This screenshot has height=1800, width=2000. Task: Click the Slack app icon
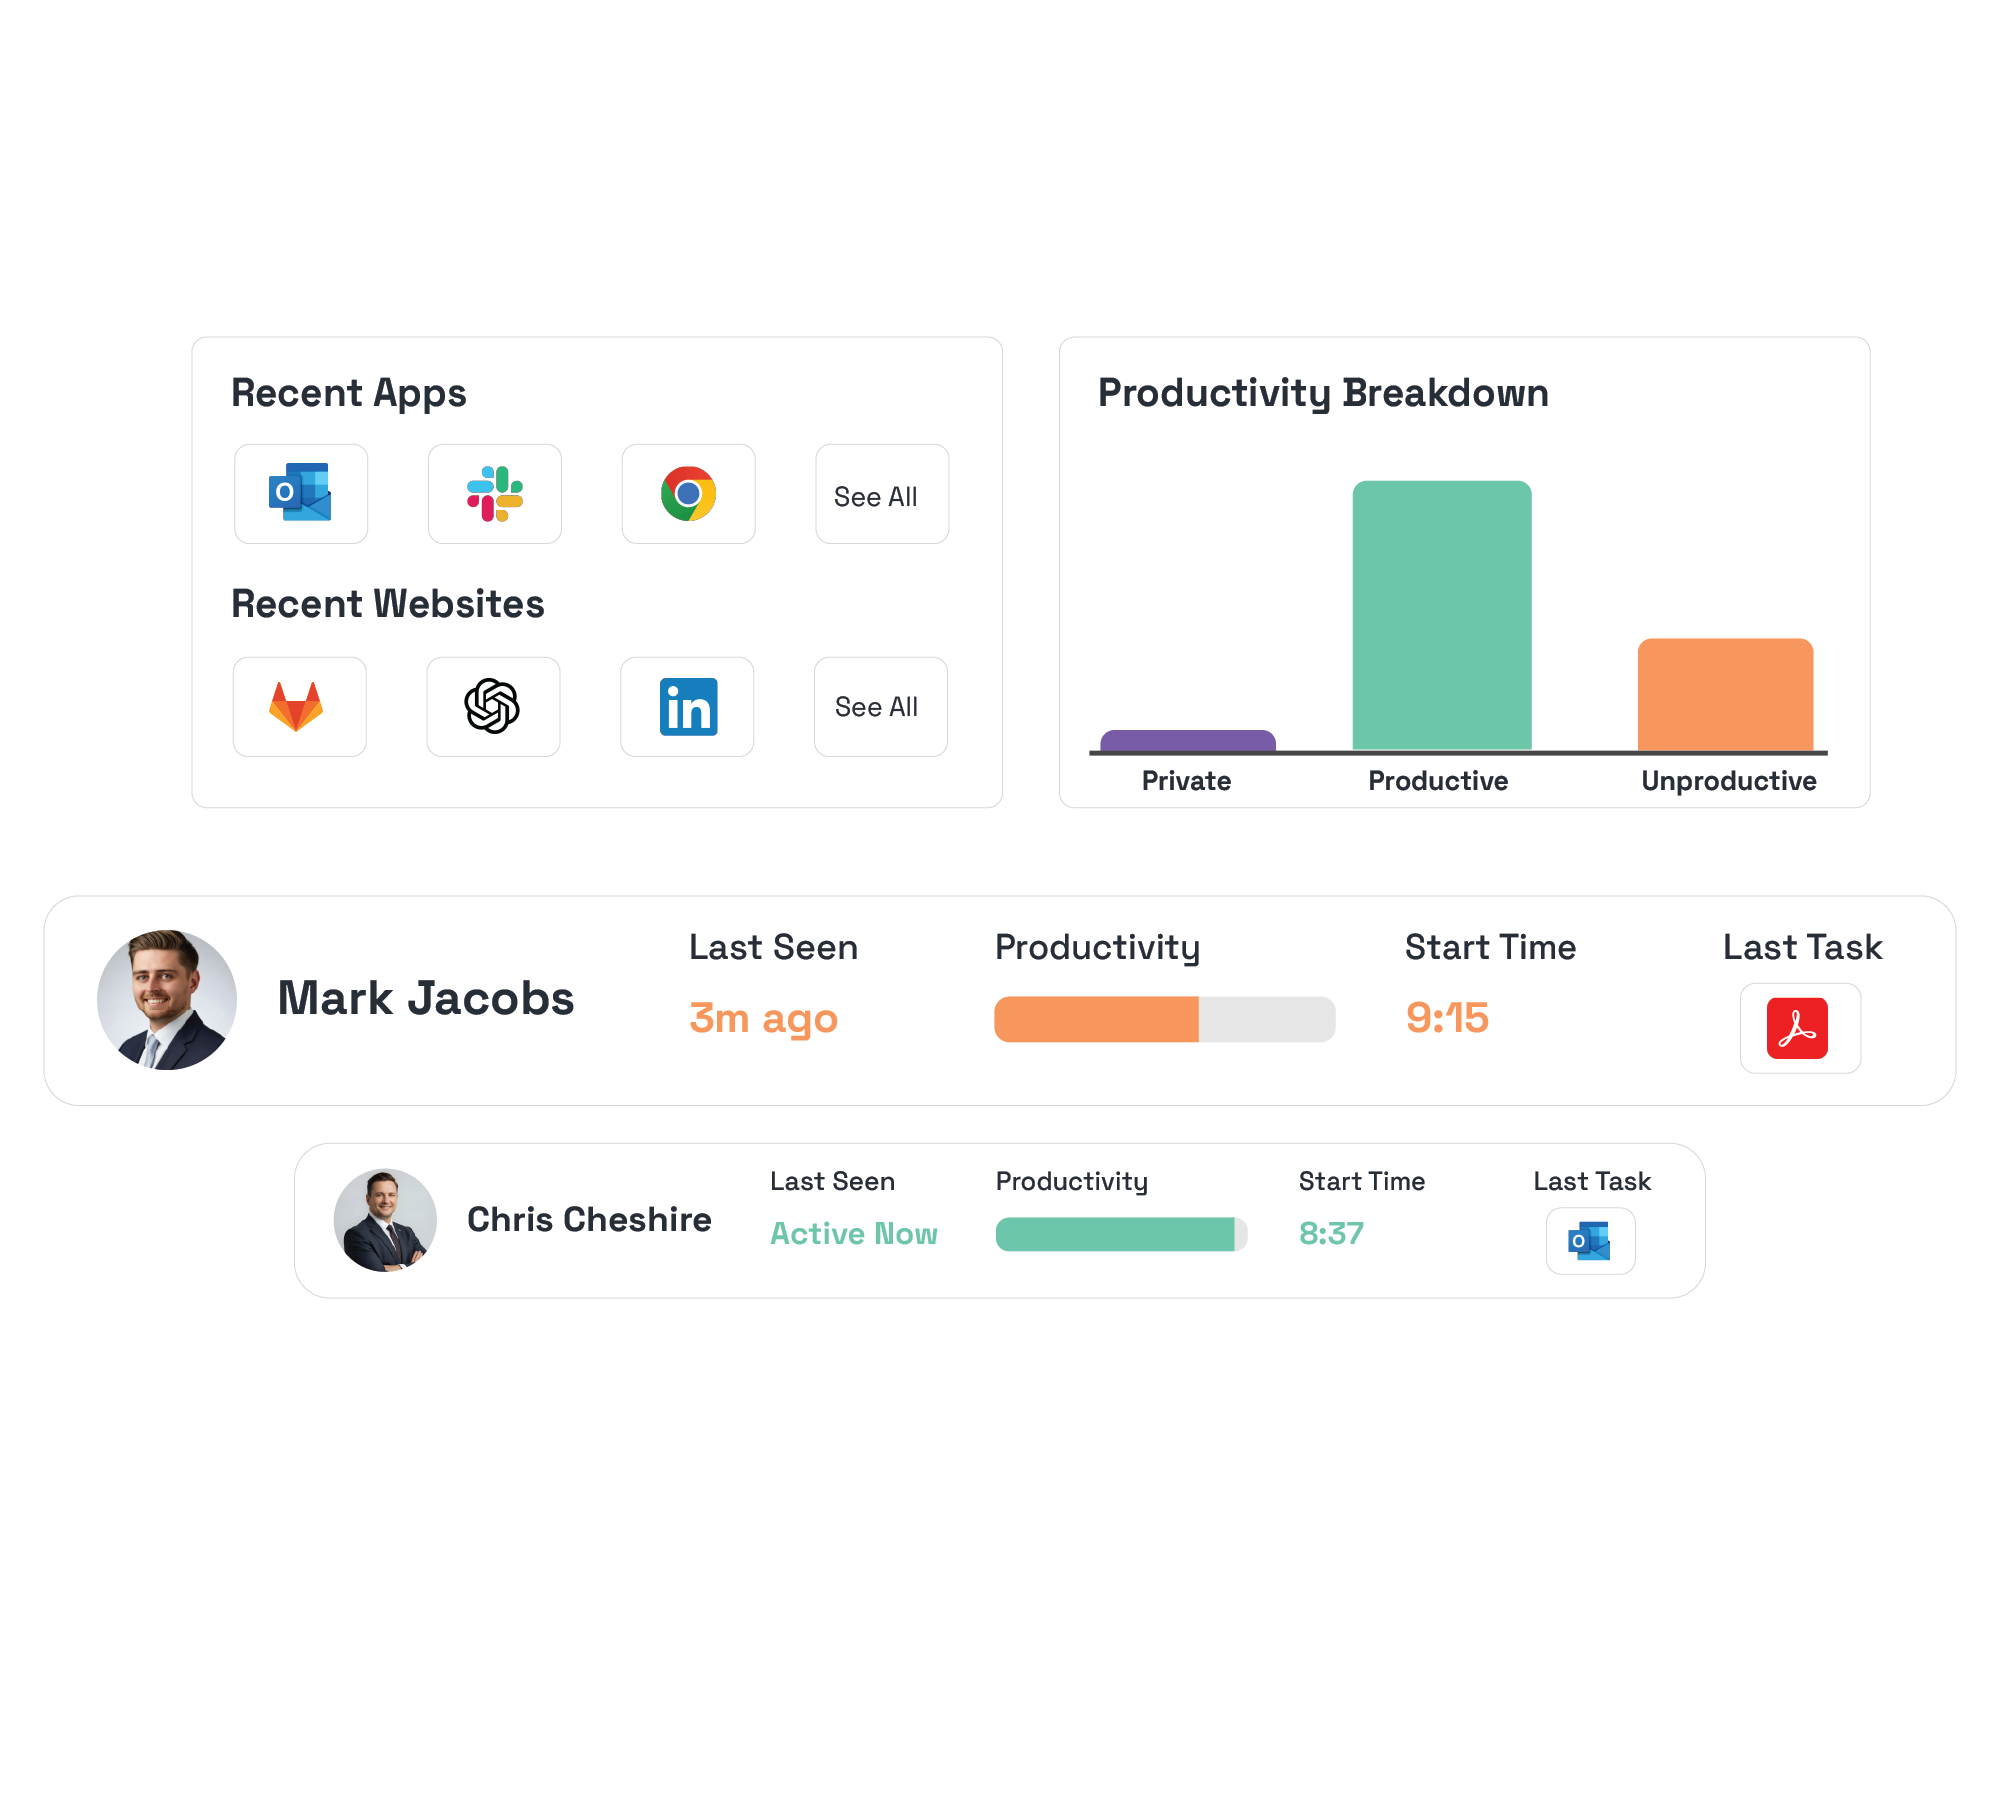(495, 493)
